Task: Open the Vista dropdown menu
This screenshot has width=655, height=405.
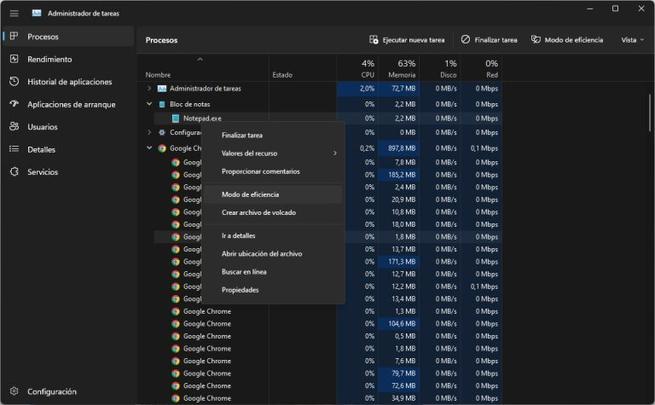Action: 632,40
